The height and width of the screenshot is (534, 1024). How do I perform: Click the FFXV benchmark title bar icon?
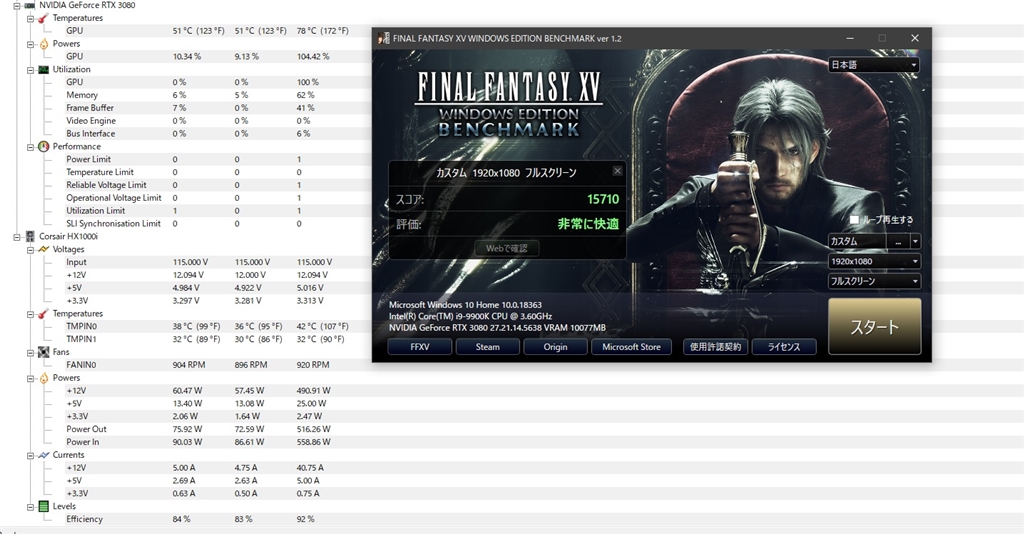383,39
